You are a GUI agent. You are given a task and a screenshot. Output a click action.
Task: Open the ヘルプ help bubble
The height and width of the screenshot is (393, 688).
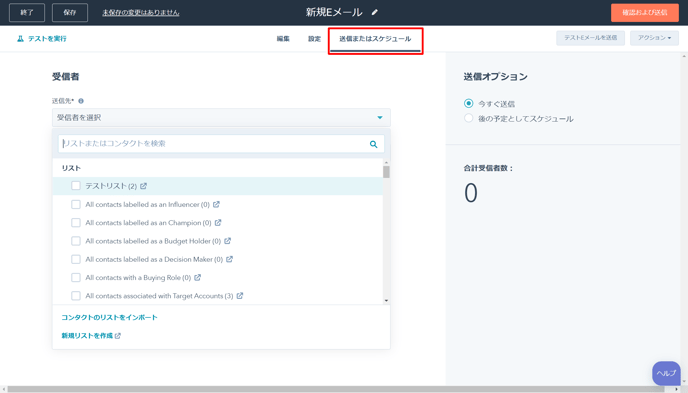pos(666,373)
